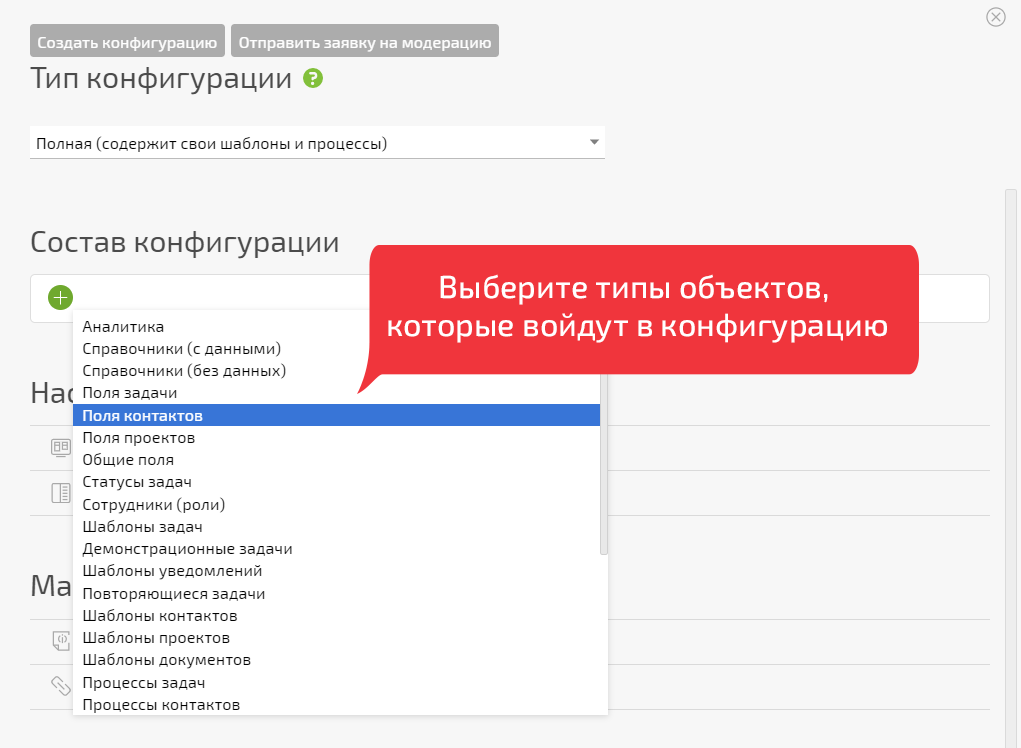Open the green question mark help icon

click(x=313, y=79)
